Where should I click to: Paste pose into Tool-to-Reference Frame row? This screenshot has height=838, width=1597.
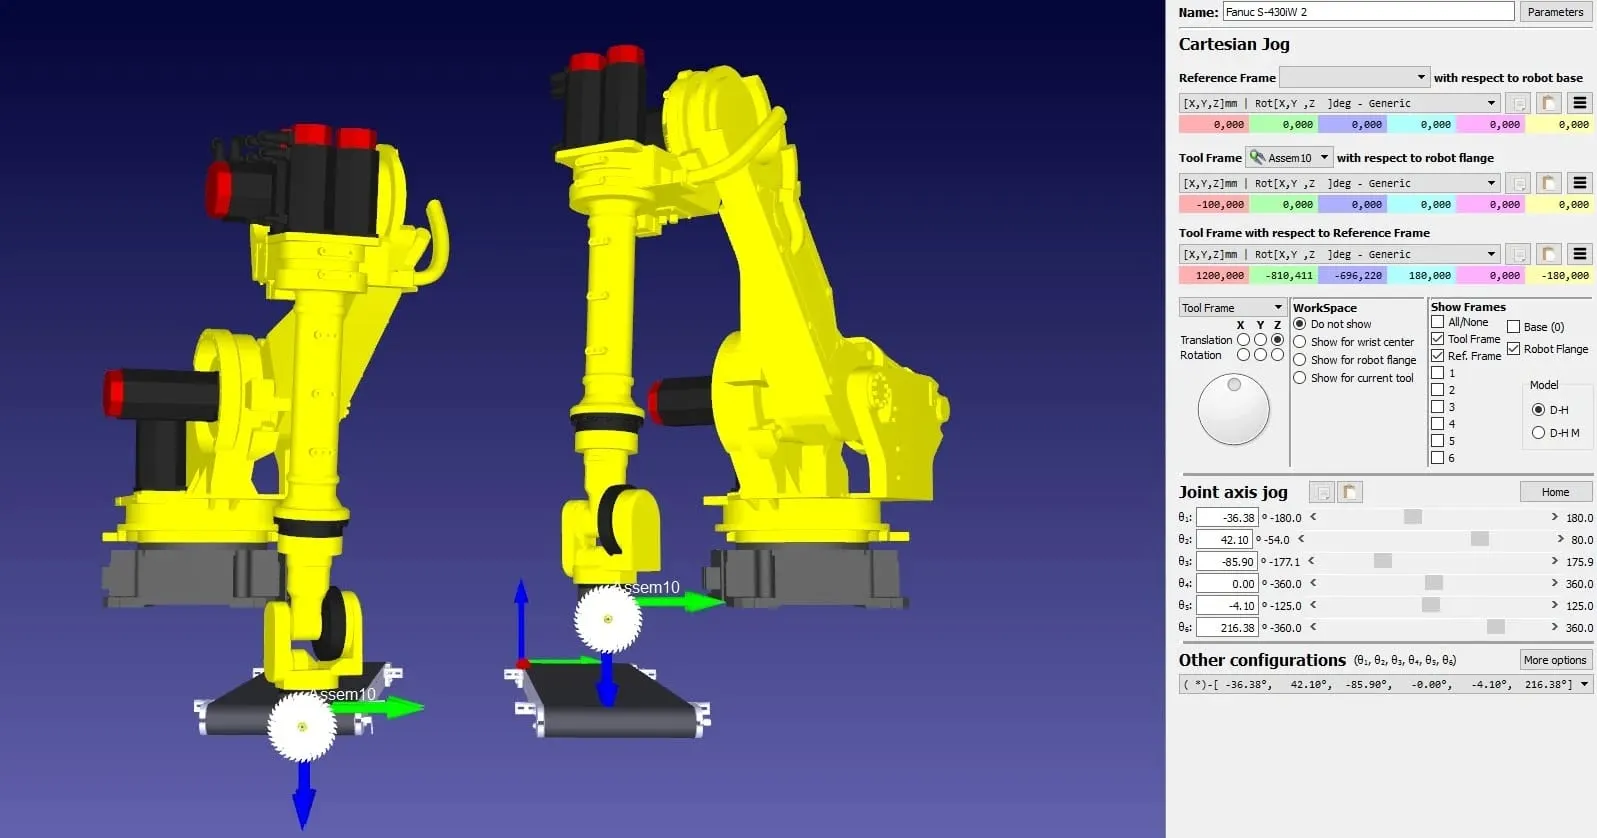[1549, 254]
